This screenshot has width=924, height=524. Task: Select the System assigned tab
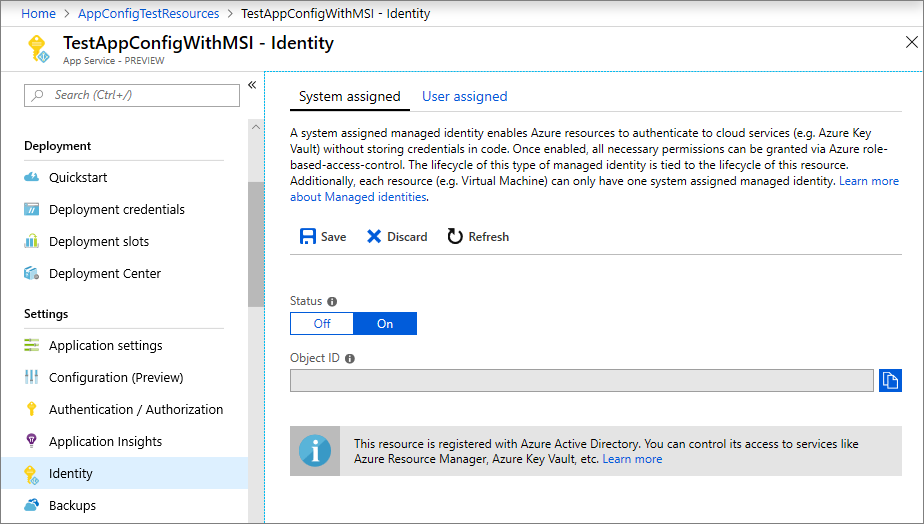click(349, 97)
